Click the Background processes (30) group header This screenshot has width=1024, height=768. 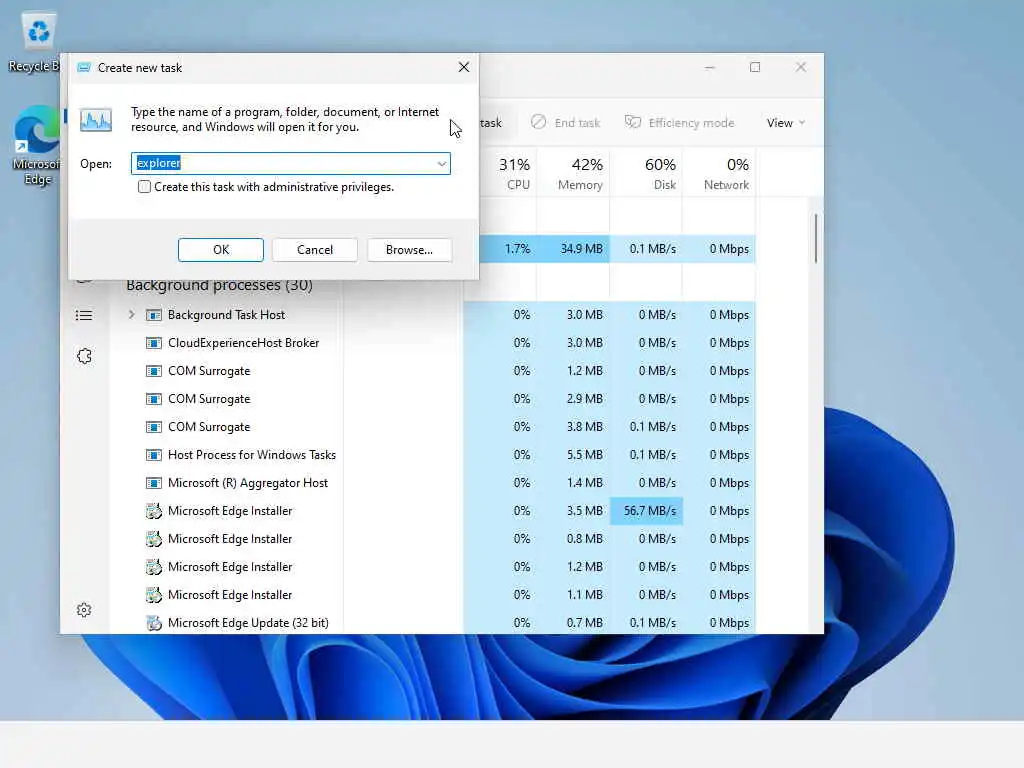pyautogui.click(x=219, y=285)
